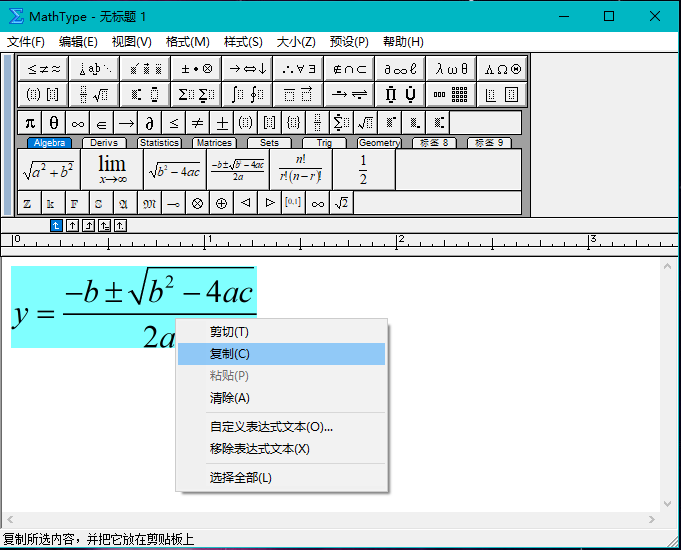The height and width of the screenshot is (550, 681).
Task: Choose 移除表达式文本(X) from context menu
Action: coord(281,448)
